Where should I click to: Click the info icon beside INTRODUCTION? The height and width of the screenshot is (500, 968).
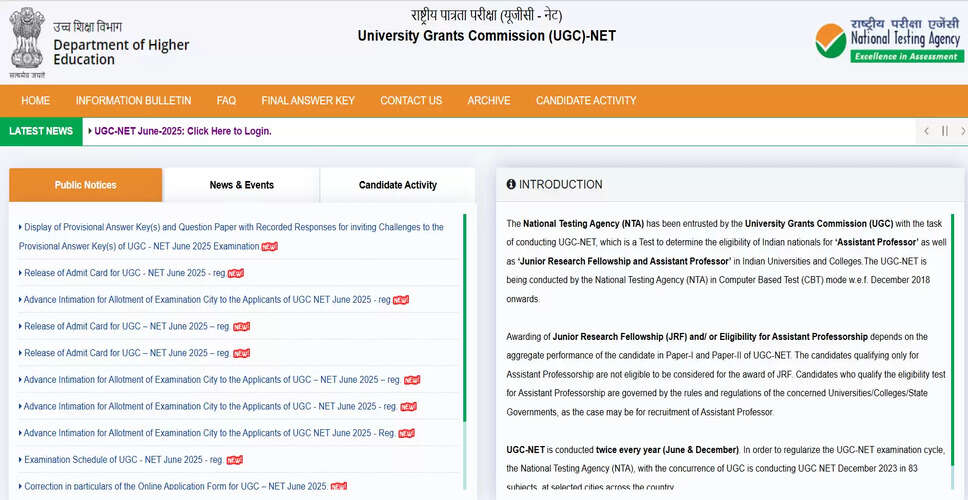tap(511, 185)
